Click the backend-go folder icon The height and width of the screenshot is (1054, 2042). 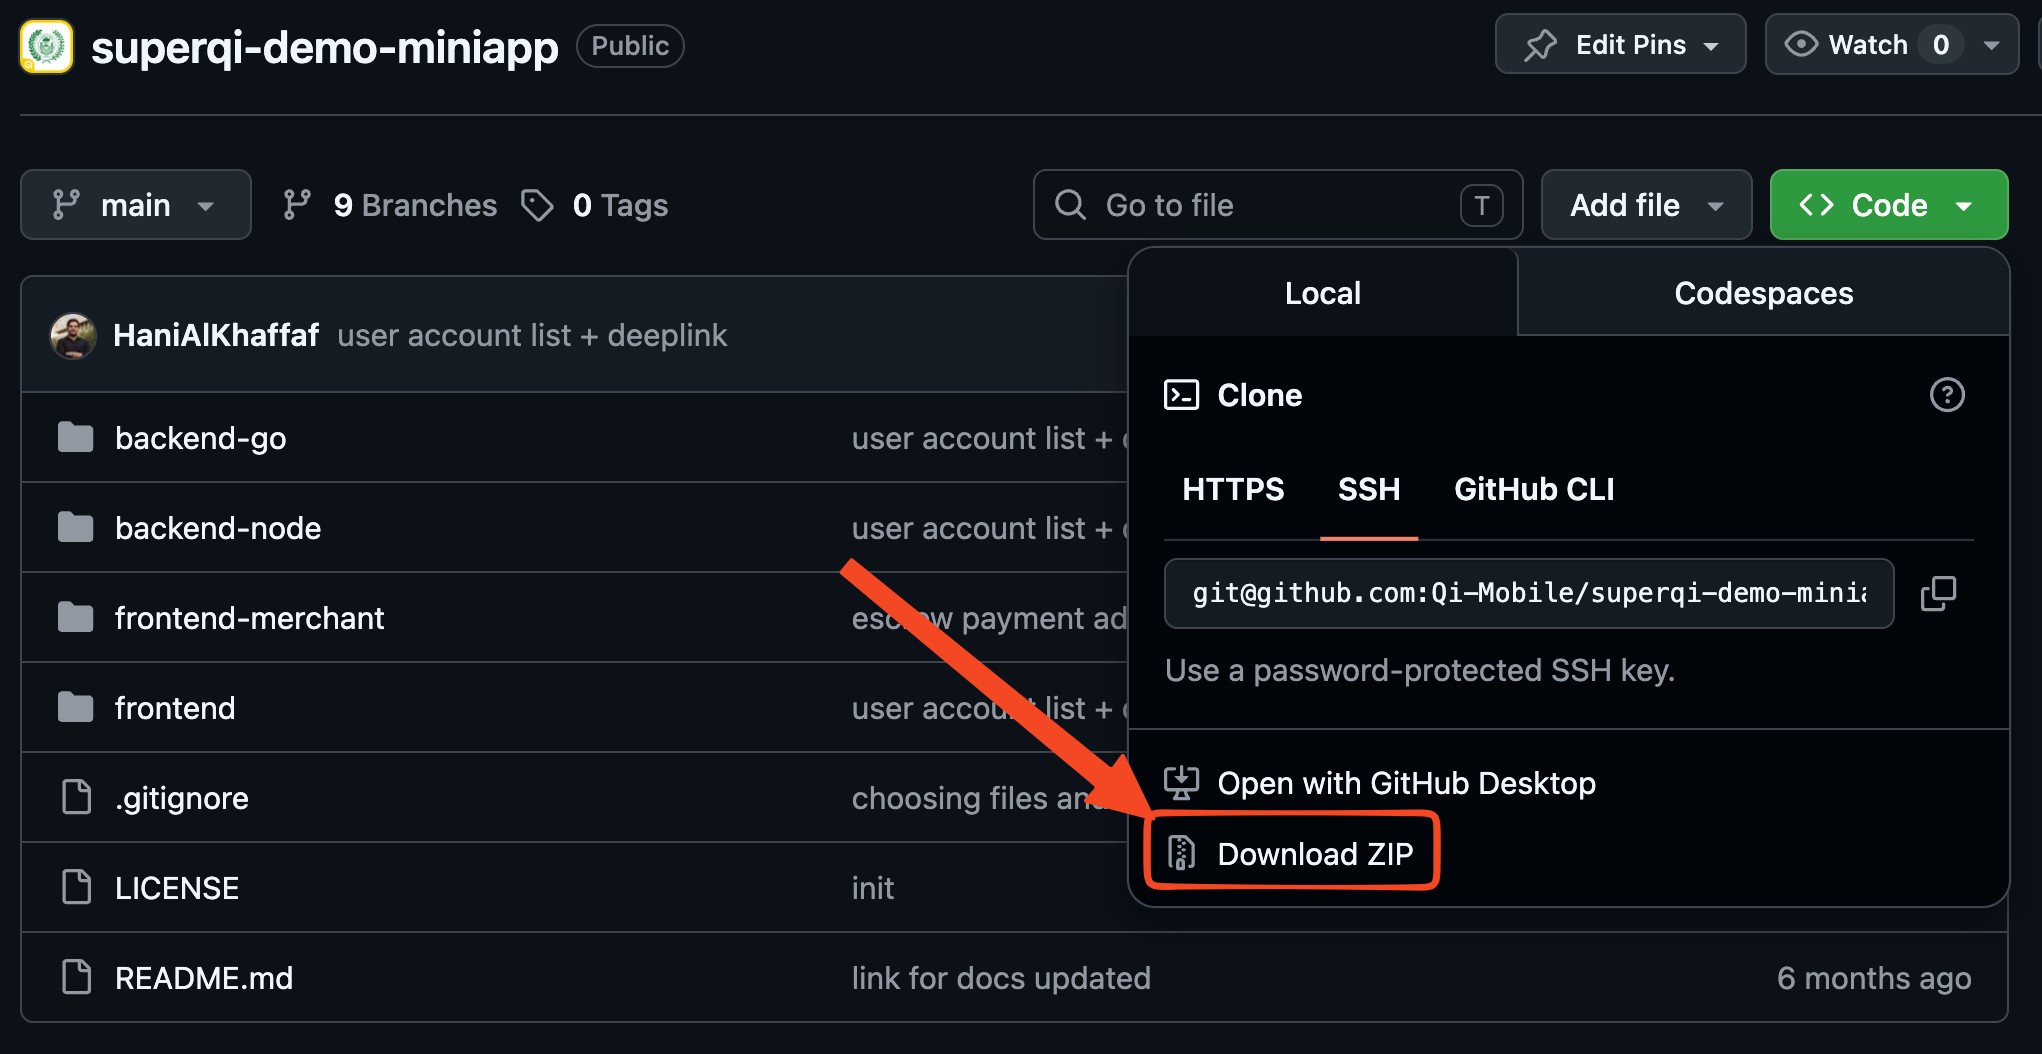click(x=75, y=437)
